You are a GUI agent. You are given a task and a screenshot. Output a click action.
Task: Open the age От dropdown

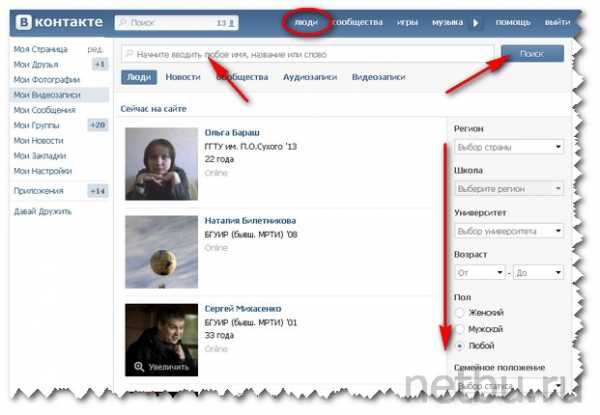(480, 272)
